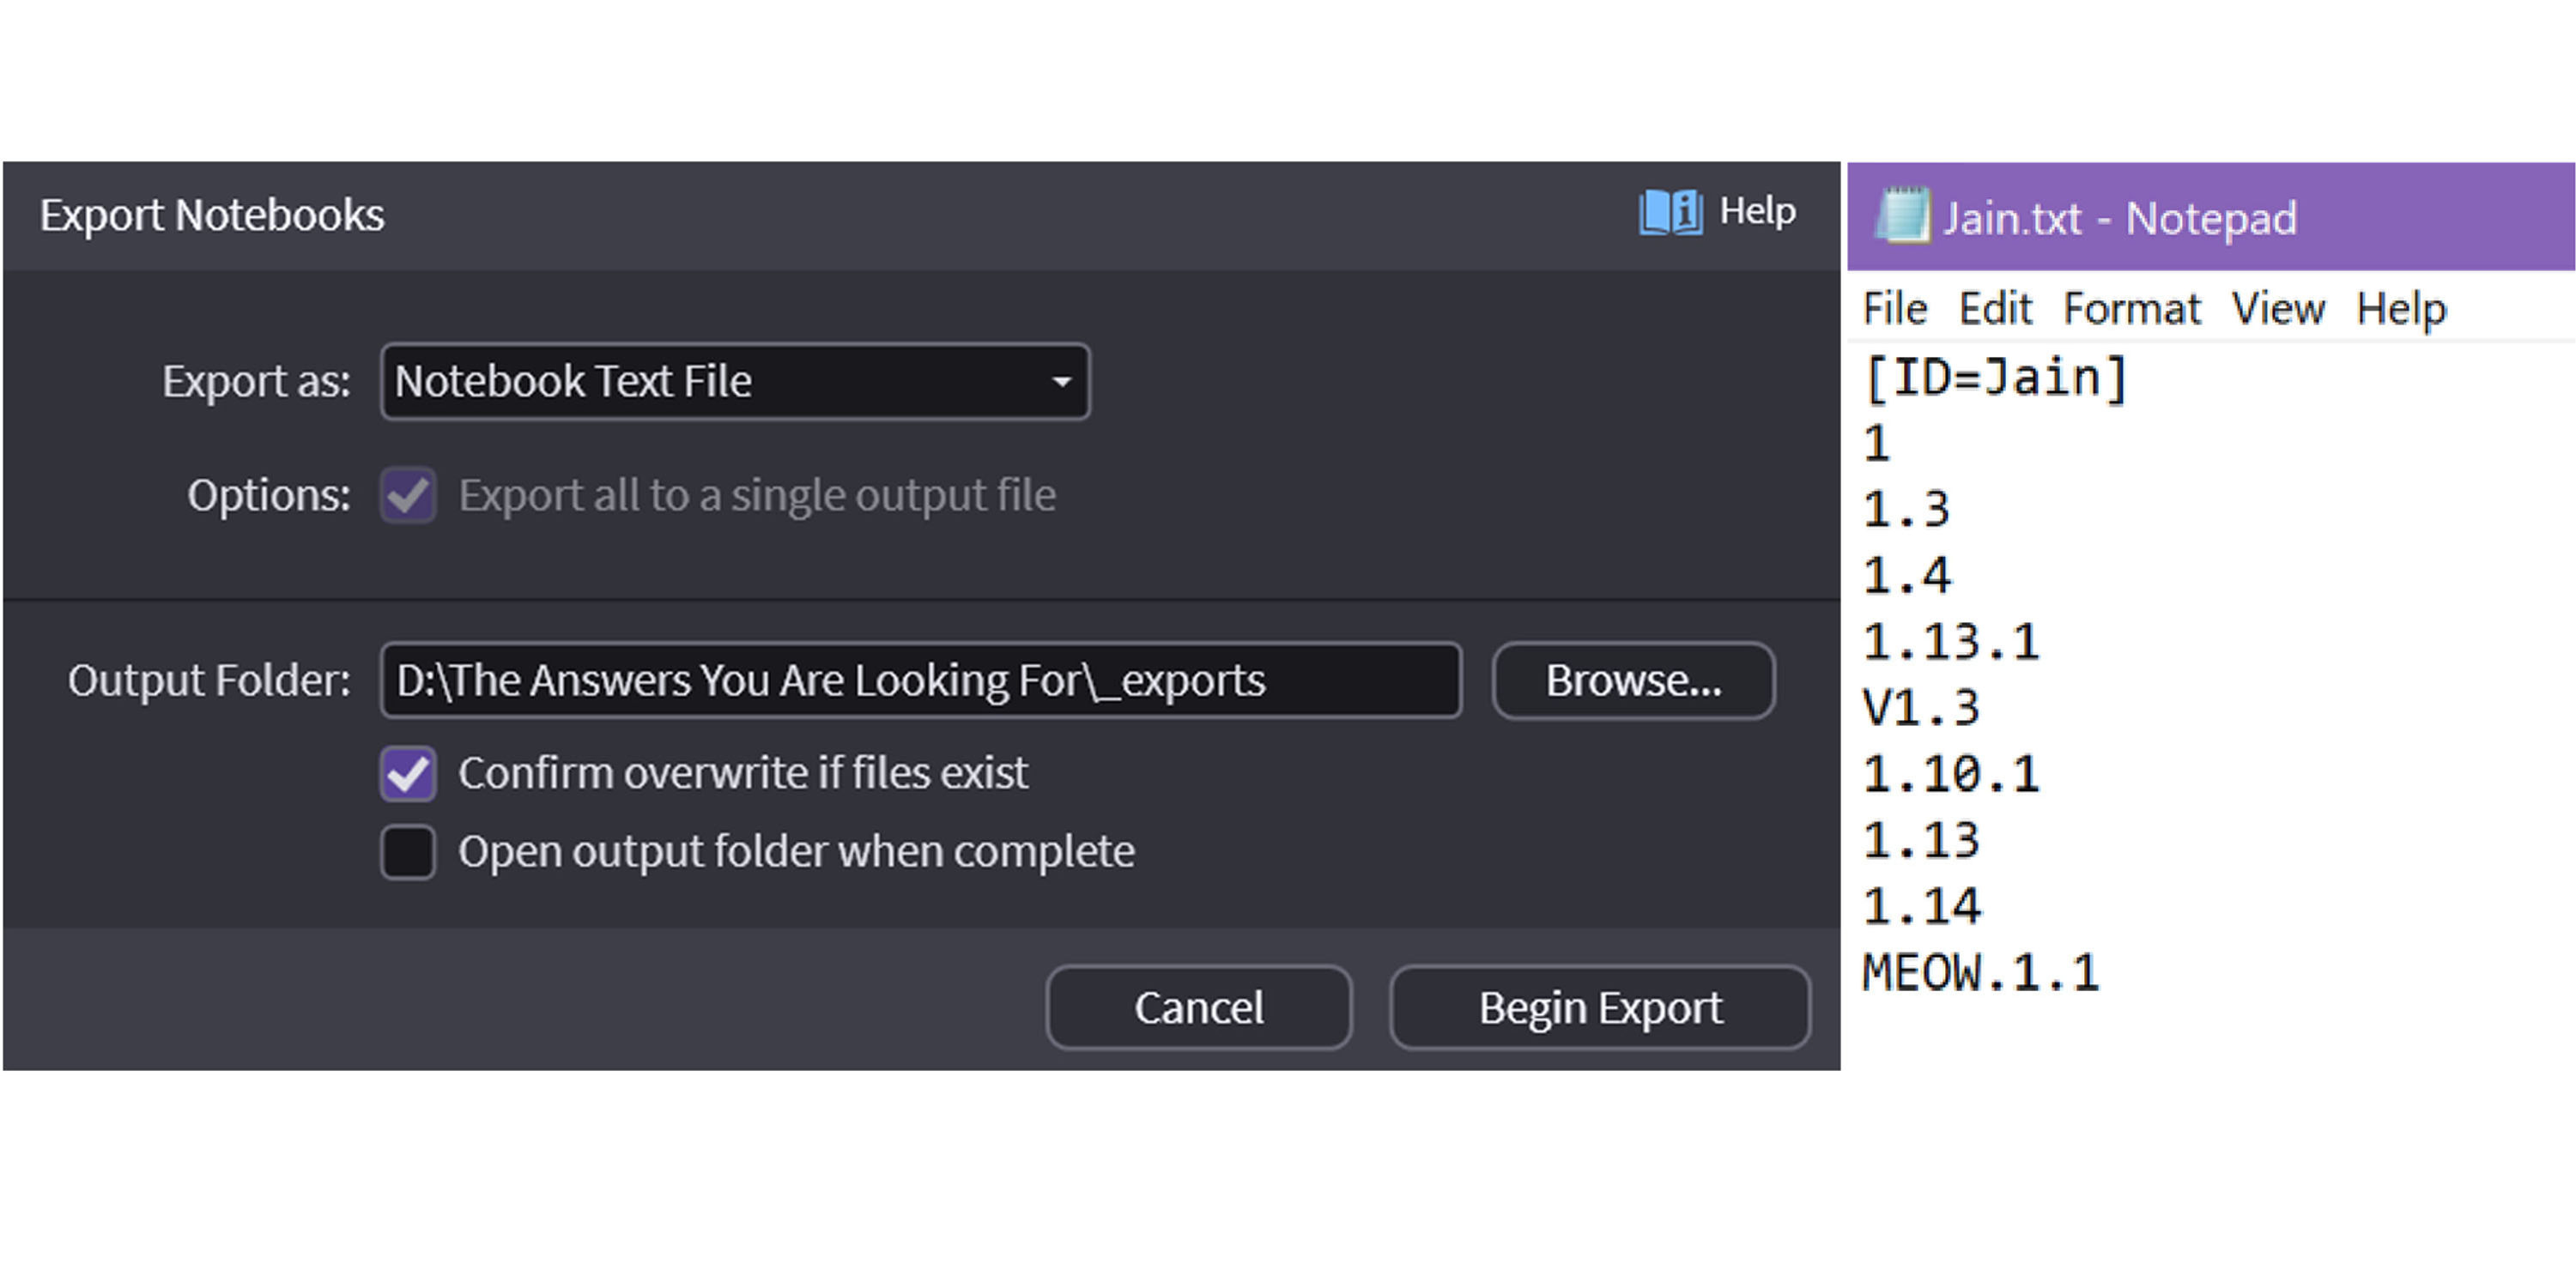The height and width of the screenshot is (1288, 2576).
Task: Open Notepad's View menu
Action: (2278, 309)
